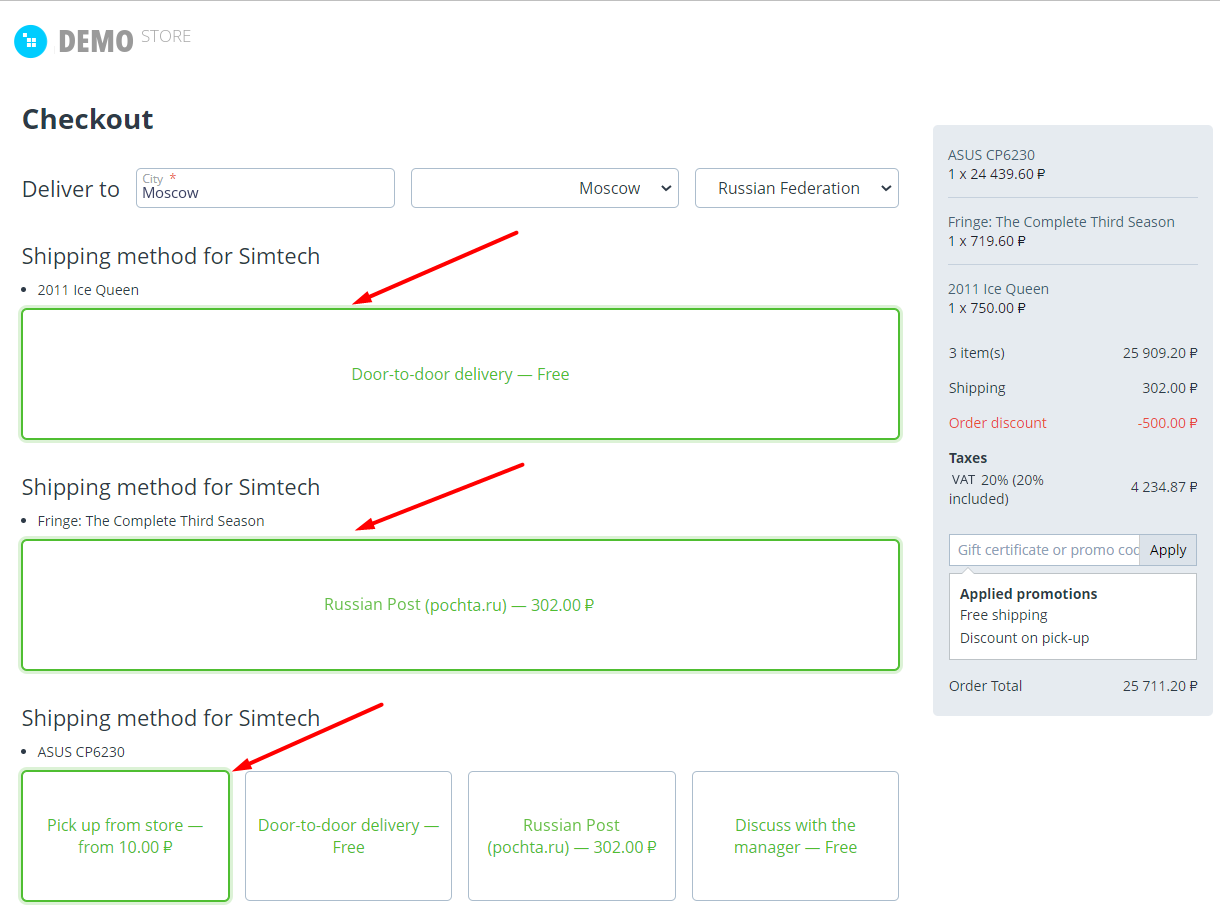Open the Russian Federation country dropdown
The image size is (1220, 907).
click(x=797, y=188)
